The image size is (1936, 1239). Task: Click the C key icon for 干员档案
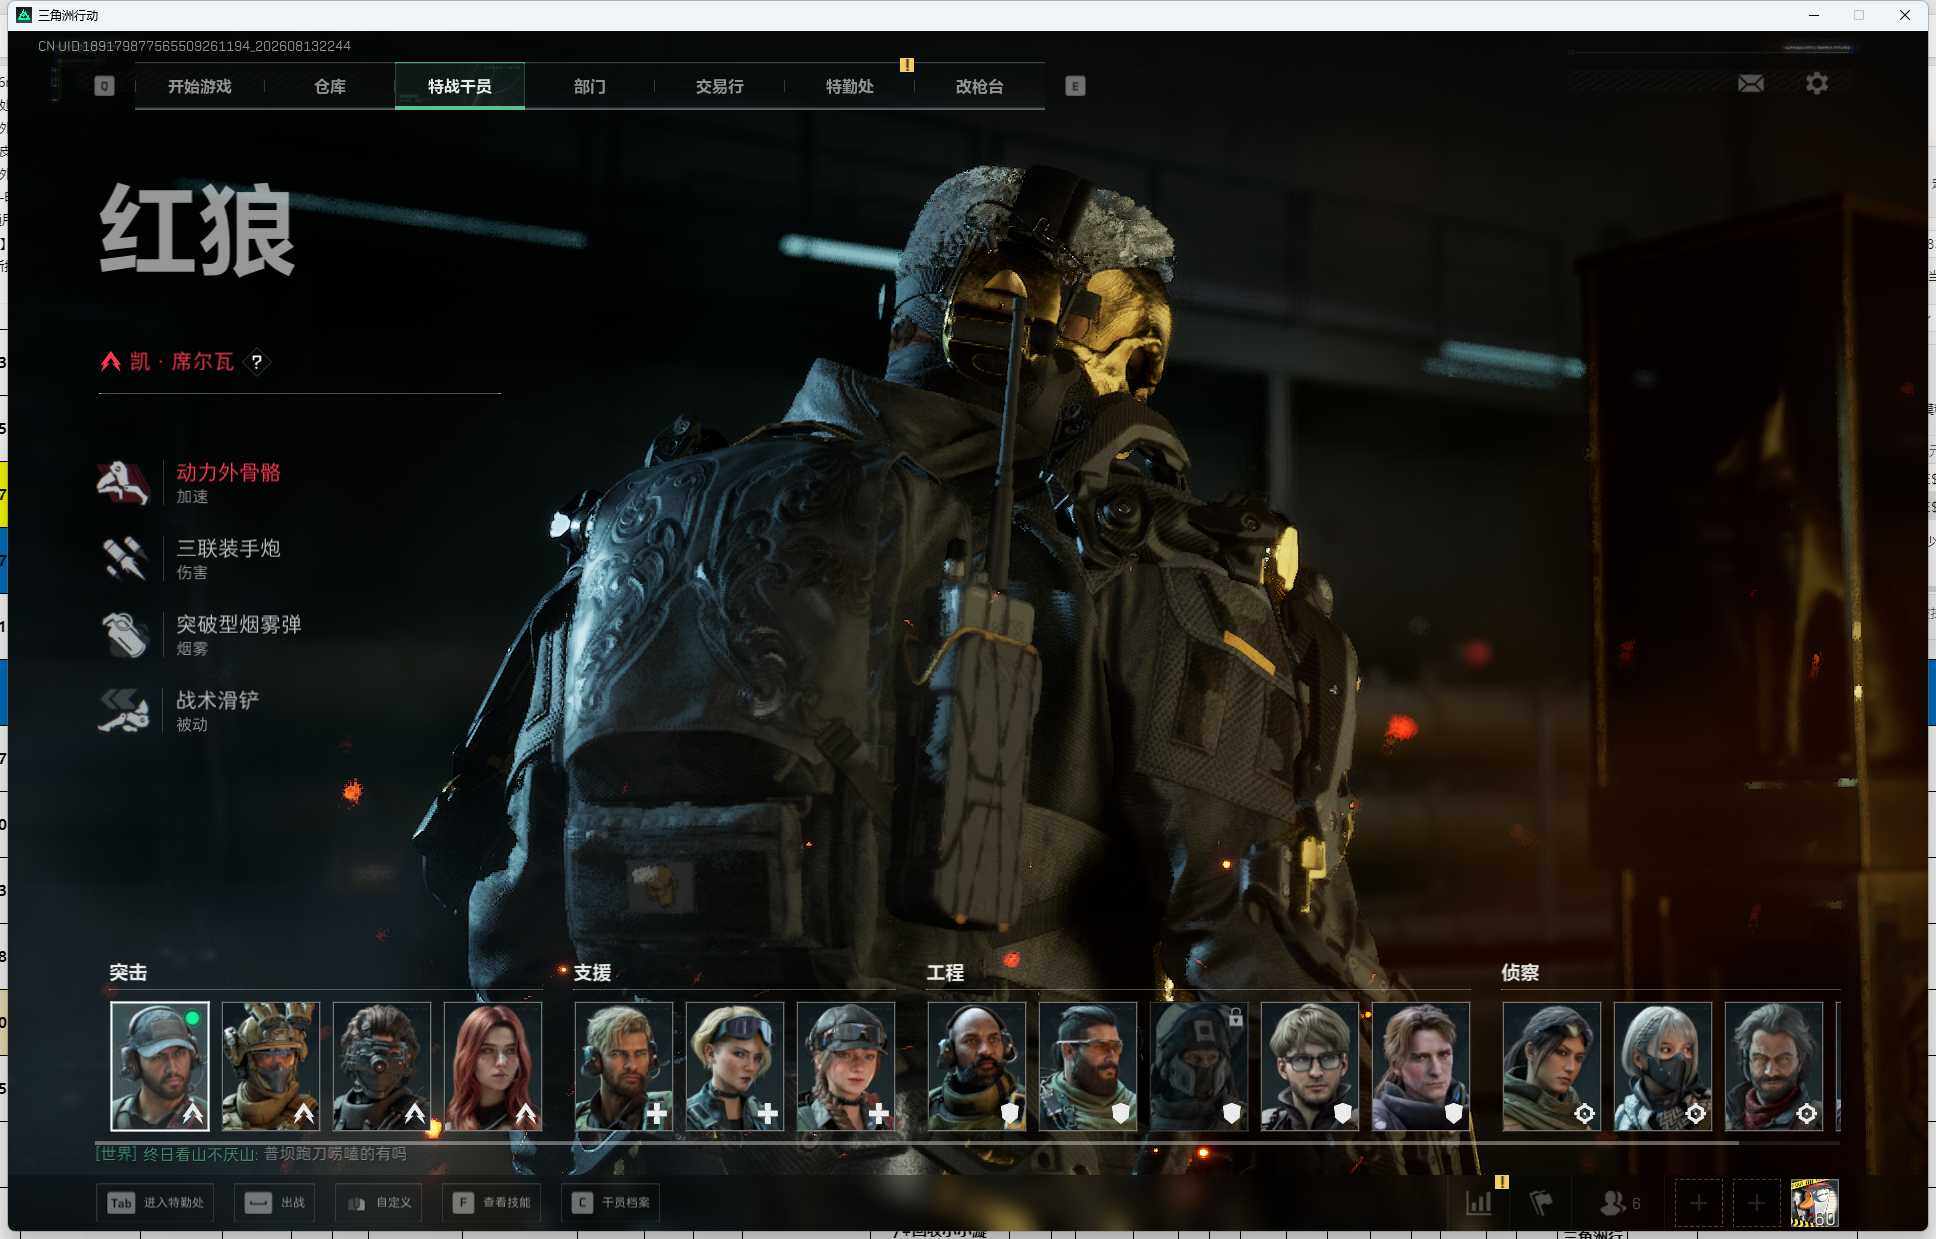tap(581, 1202)
